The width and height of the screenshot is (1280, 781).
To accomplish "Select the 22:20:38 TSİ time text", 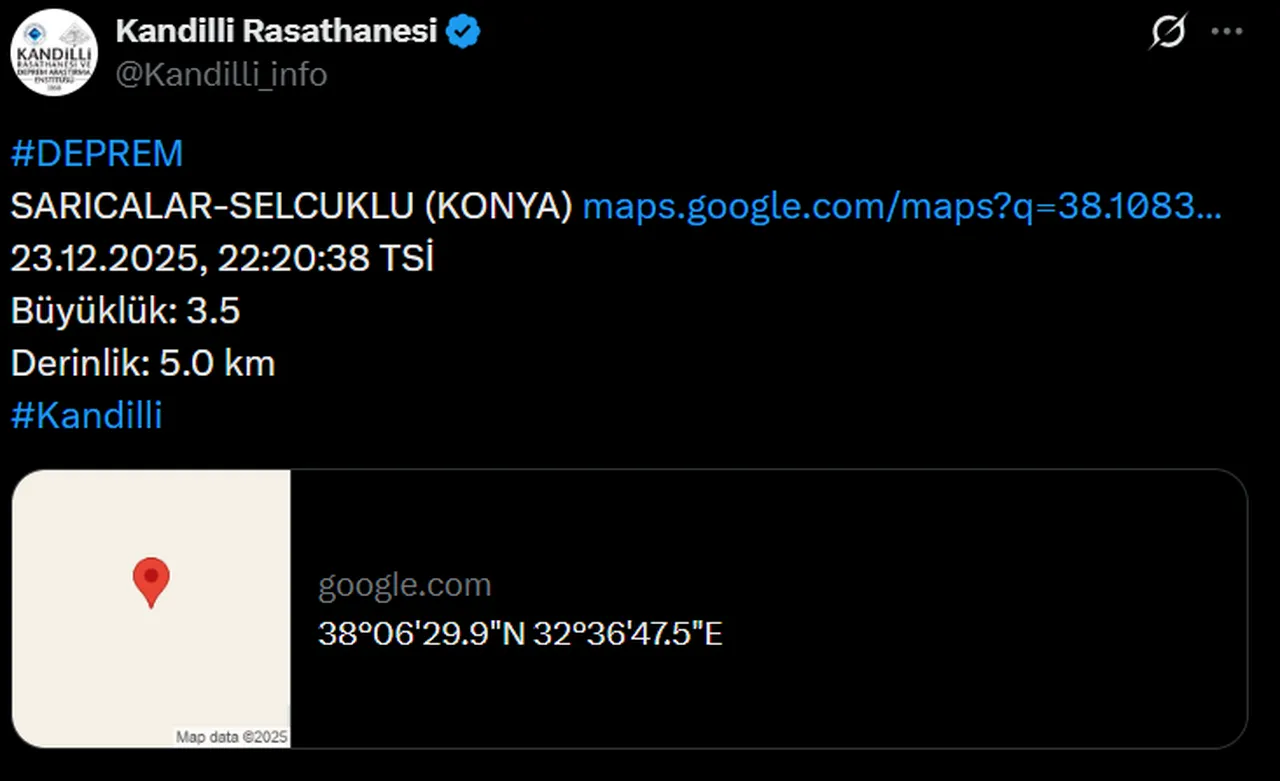I will click(326, 258).
